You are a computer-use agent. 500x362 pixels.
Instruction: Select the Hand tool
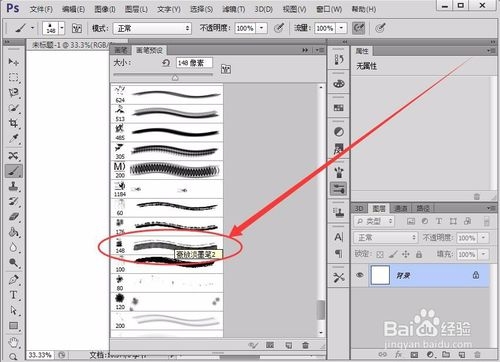(x=13, y=342)
